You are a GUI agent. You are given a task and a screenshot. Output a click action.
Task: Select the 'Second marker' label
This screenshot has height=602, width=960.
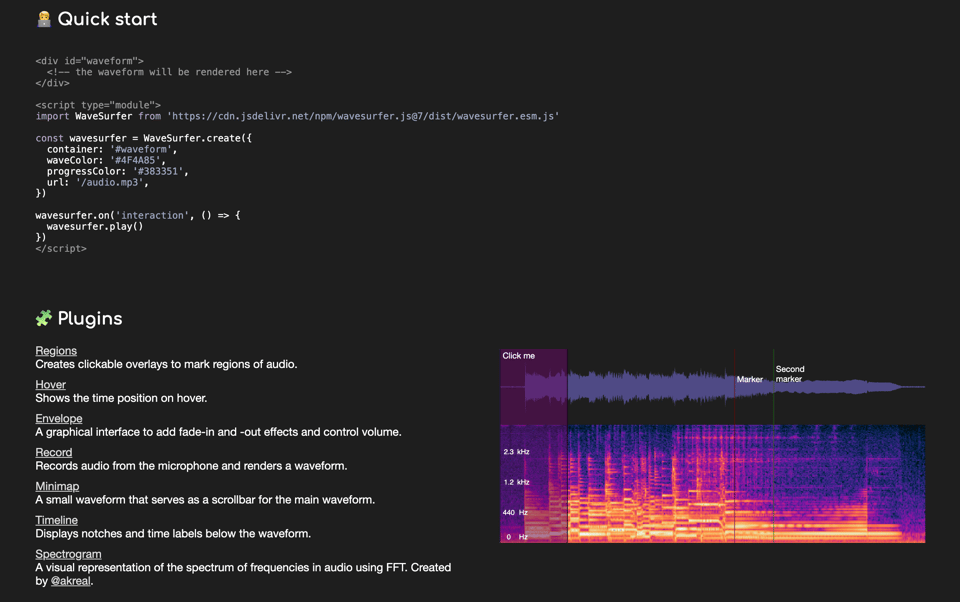pos(789,374)
